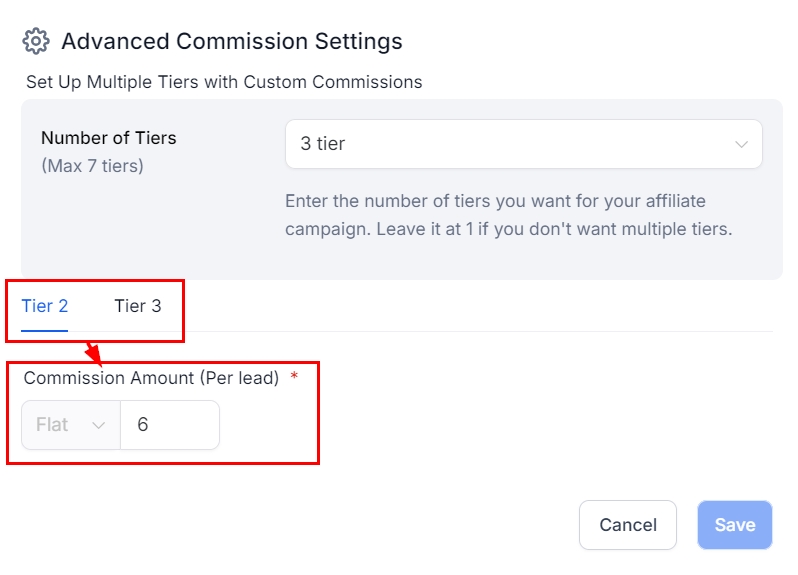Click the '(Max 7 tiers)' note
The width and height of the screenshot is (798, 575).
pos(92,166)
